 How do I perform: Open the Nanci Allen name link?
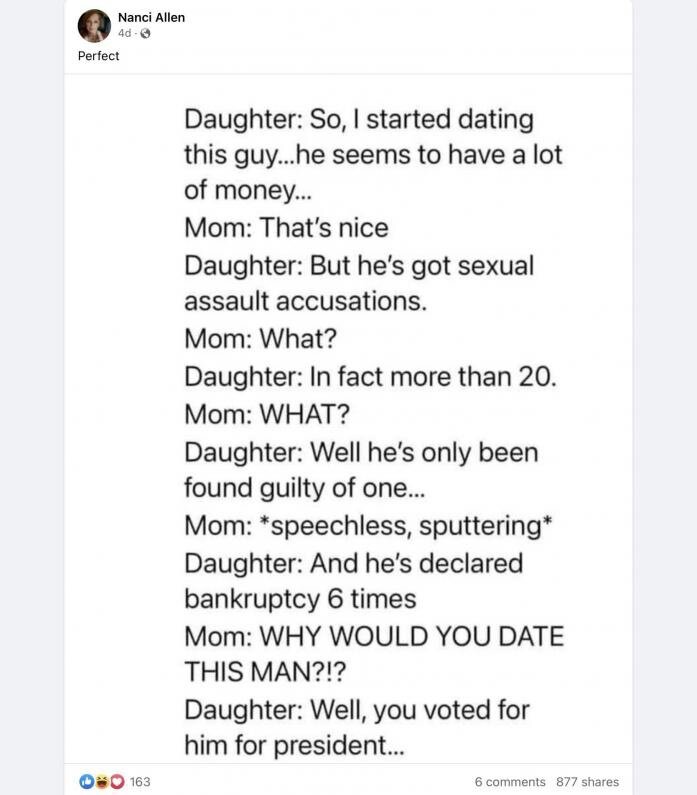click(x=151, y=17)
